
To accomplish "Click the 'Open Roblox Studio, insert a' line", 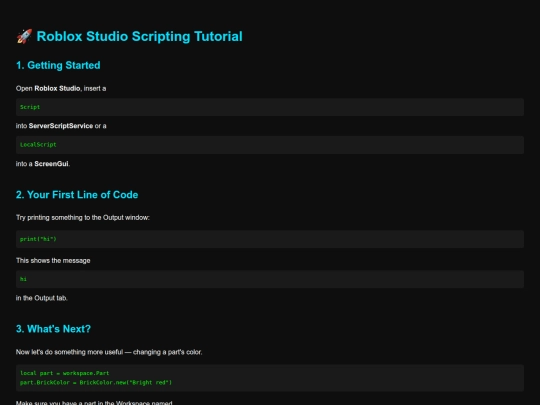I will click(x=61, y=89).
